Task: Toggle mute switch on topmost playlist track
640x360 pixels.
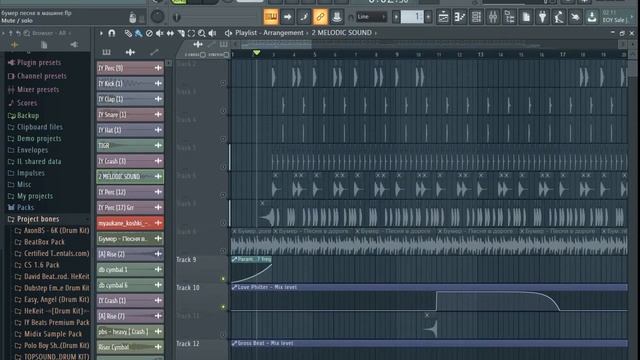Action: coord(223,83)
